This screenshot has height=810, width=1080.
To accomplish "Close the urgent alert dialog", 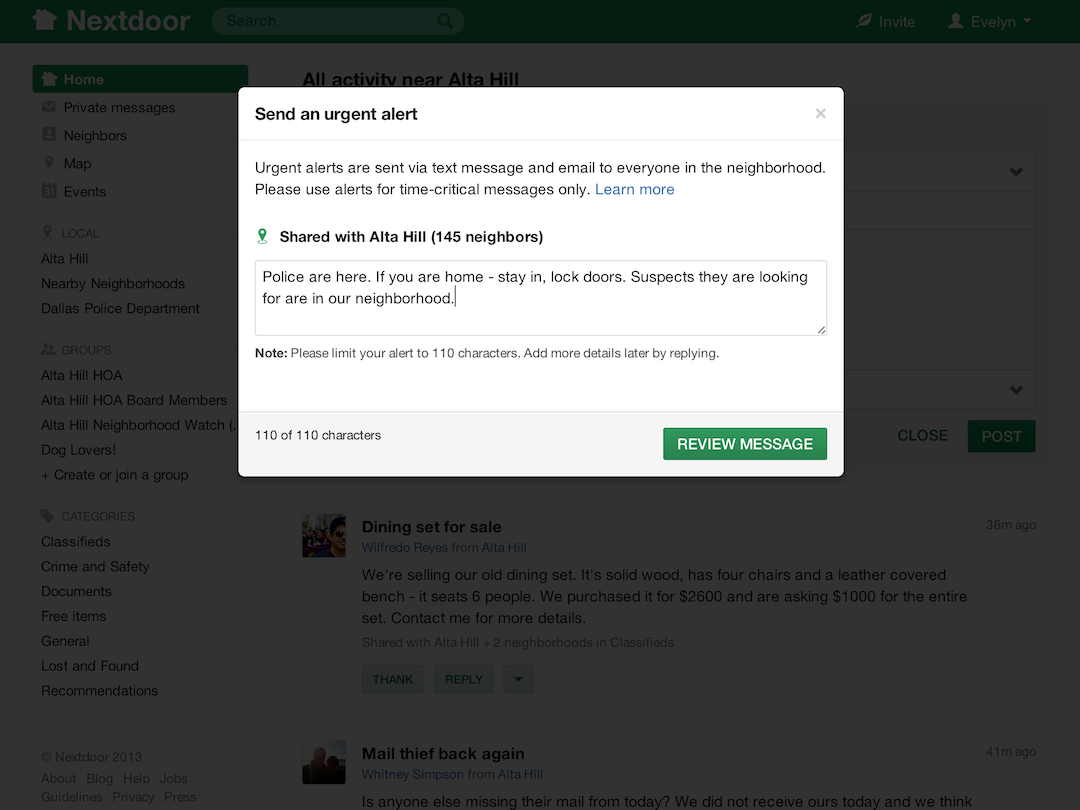I will click(x=821, y=114).
